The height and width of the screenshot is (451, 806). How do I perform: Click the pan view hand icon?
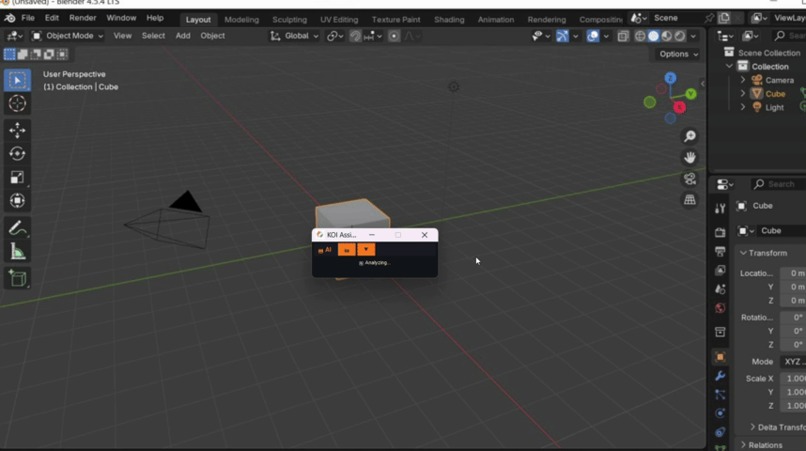coord(690,157)
